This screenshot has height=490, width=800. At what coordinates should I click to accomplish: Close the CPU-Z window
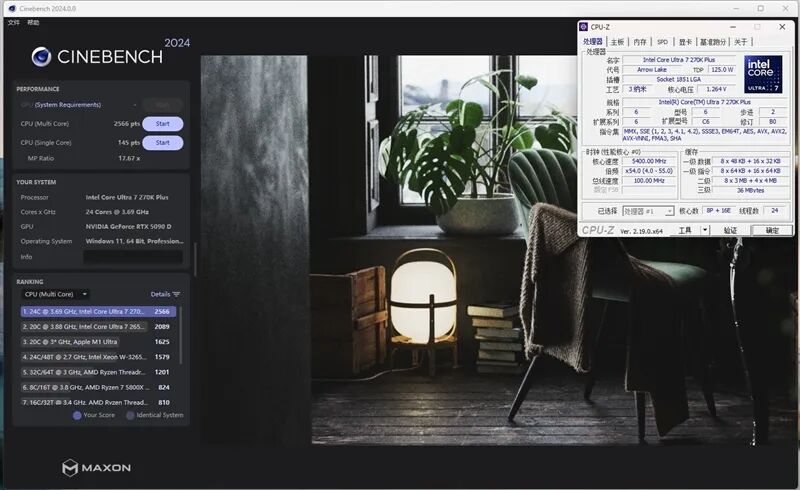click(x=782, y=26)
